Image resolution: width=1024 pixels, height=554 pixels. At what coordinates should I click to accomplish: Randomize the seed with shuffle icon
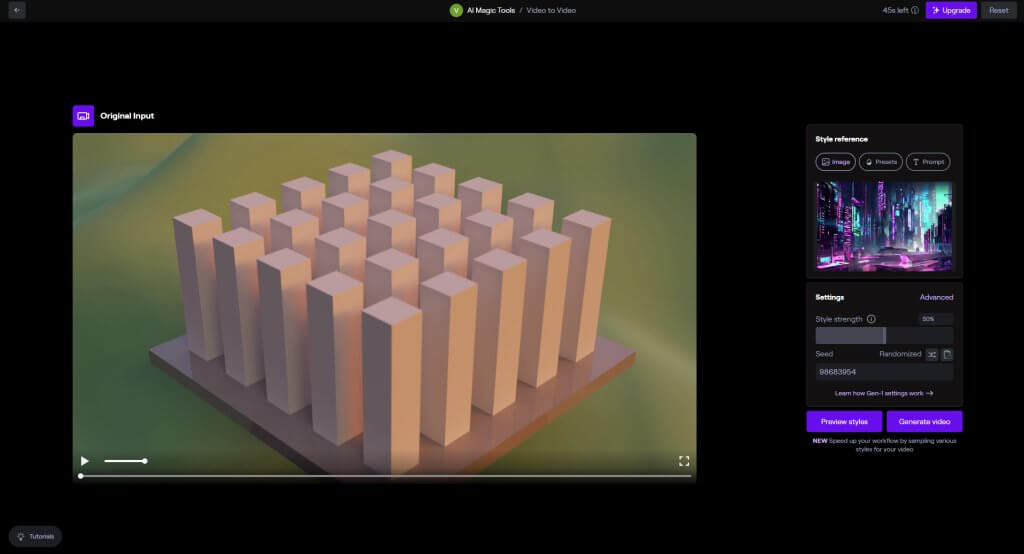931,354
